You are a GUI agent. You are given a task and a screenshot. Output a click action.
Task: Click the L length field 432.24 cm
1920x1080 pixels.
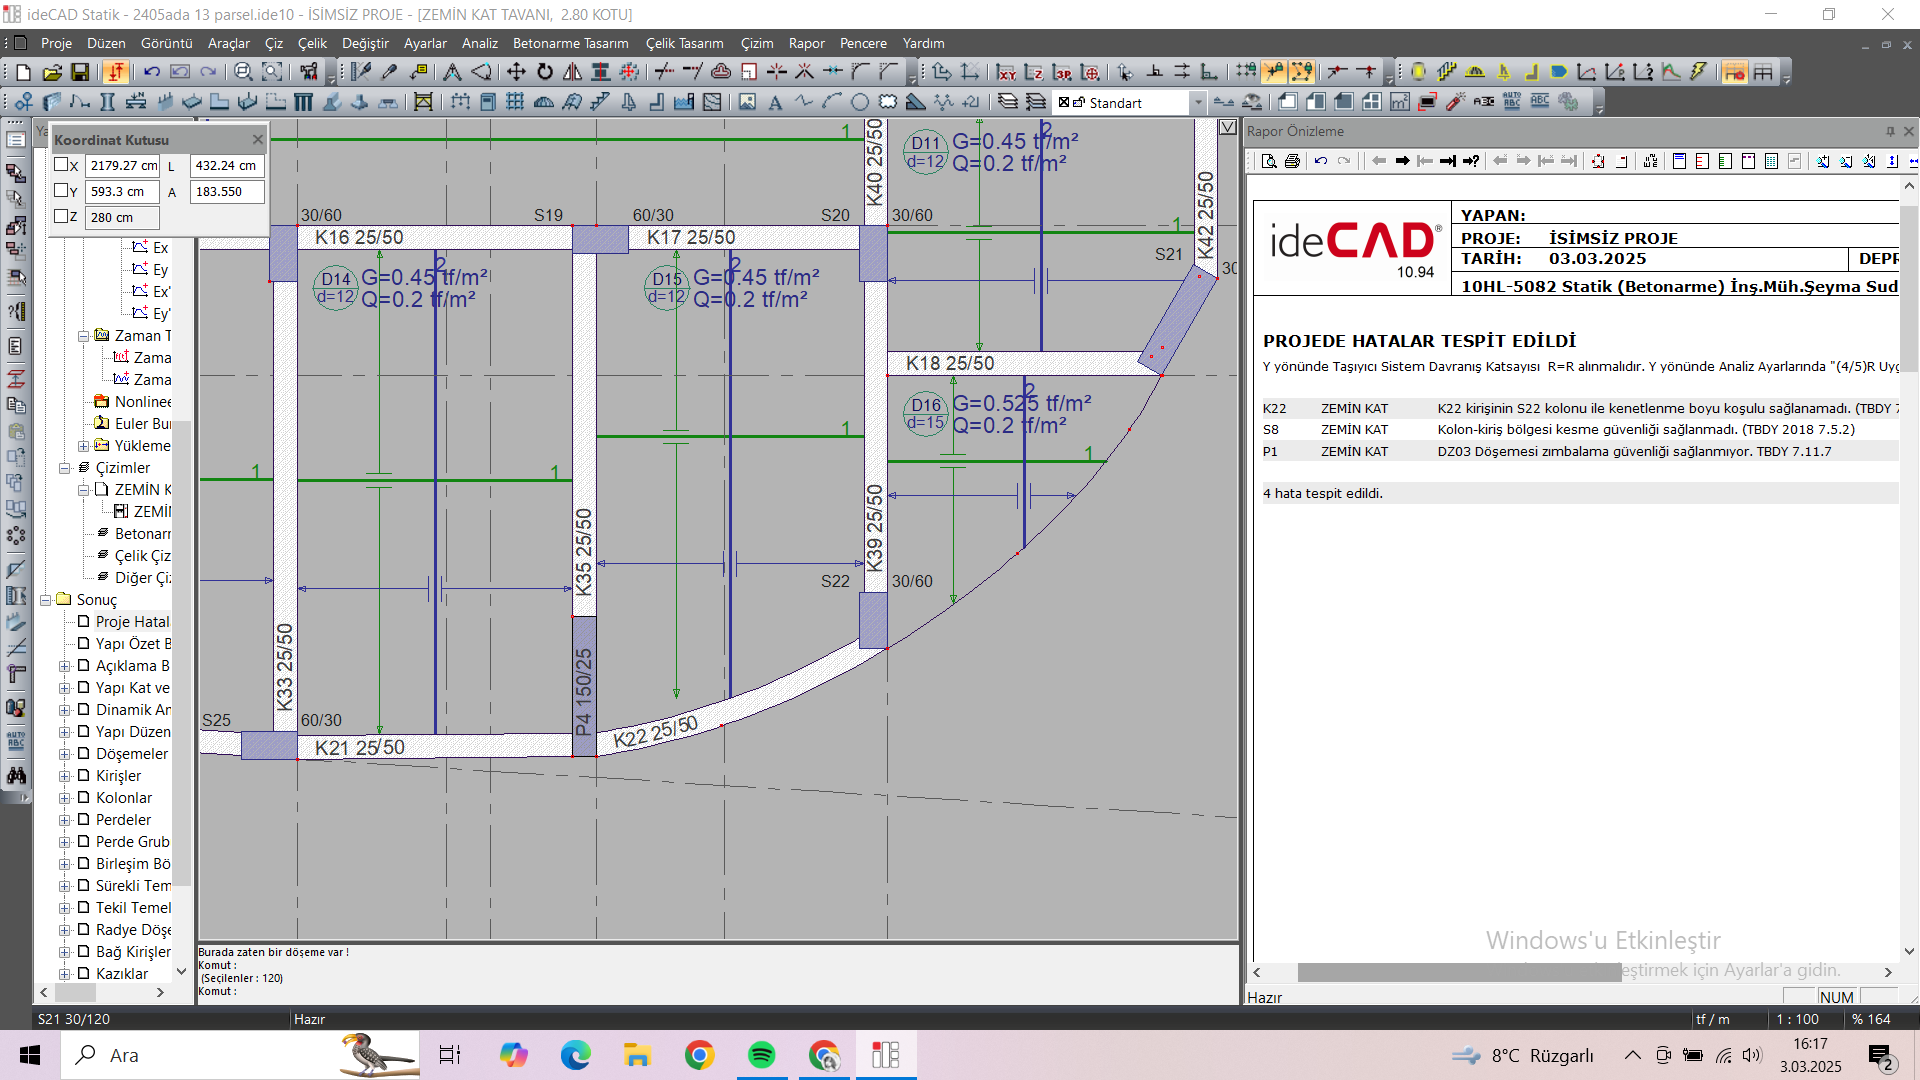coord(227,166)
